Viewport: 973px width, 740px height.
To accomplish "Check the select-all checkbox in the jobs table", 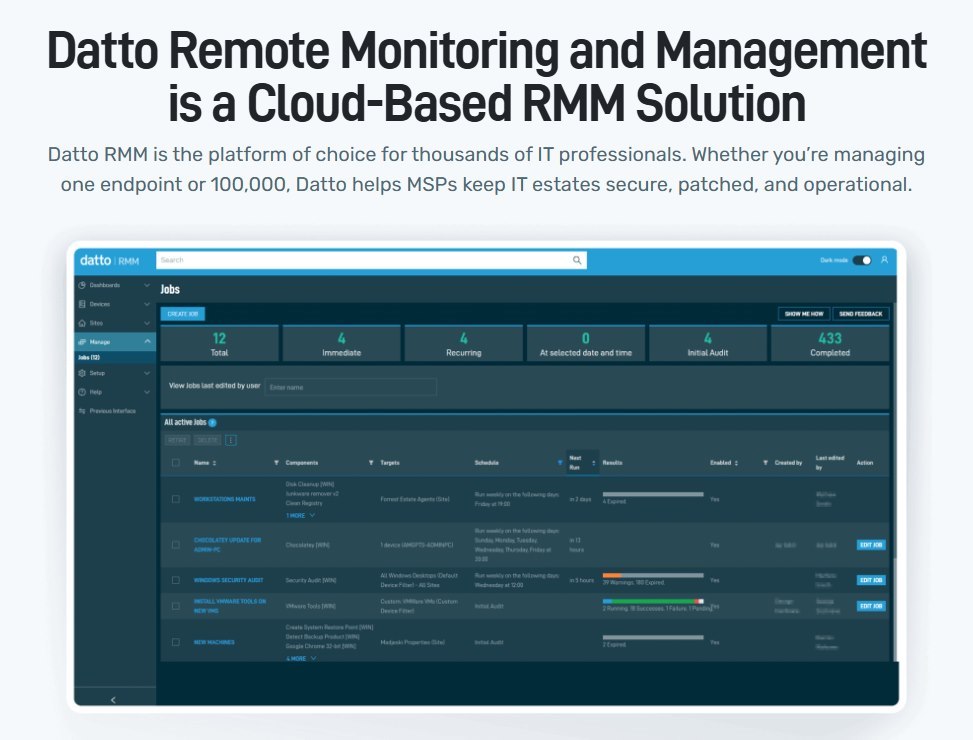I will tap(176, 462).
